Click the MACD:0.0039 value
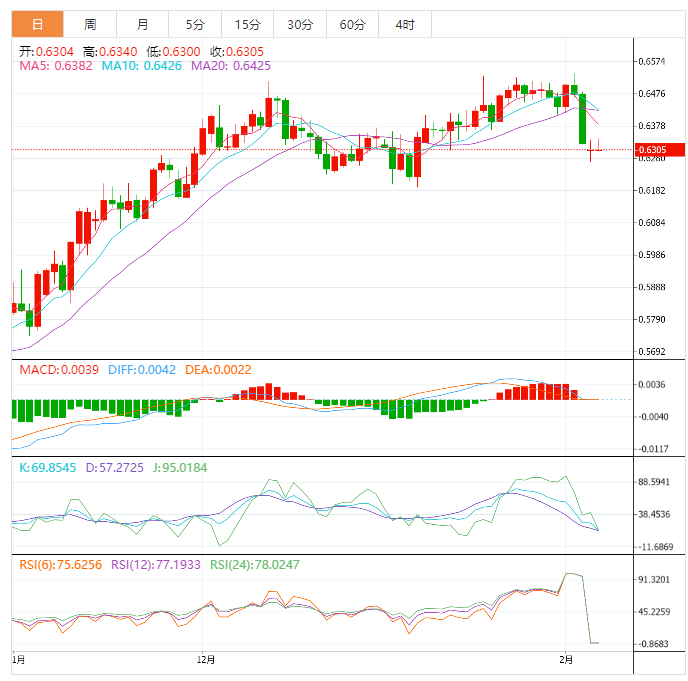 (x=59, y=370)
